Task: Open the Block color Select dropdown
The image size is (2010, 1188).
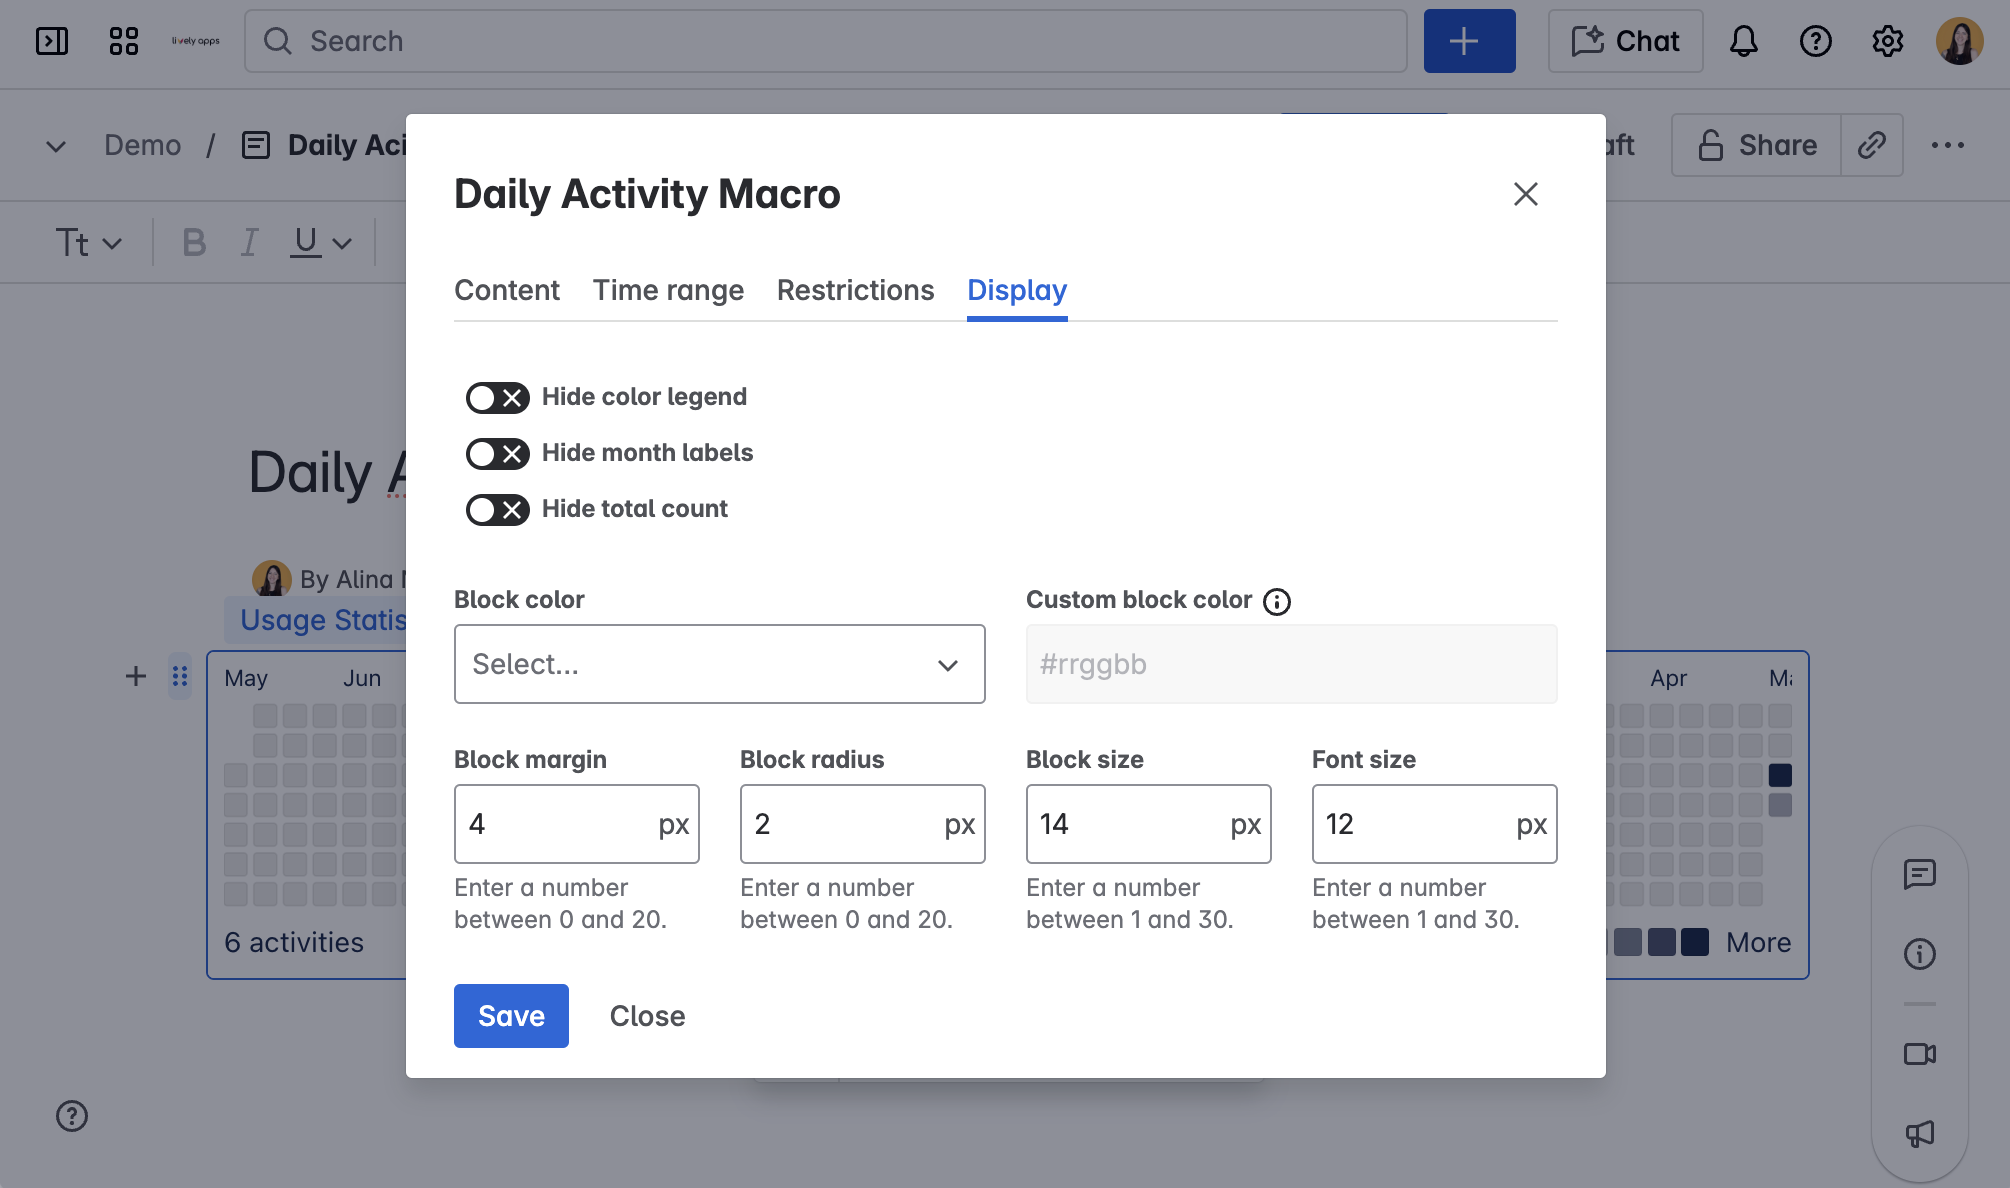Action: pyautogui.click(x=719, y=664)
